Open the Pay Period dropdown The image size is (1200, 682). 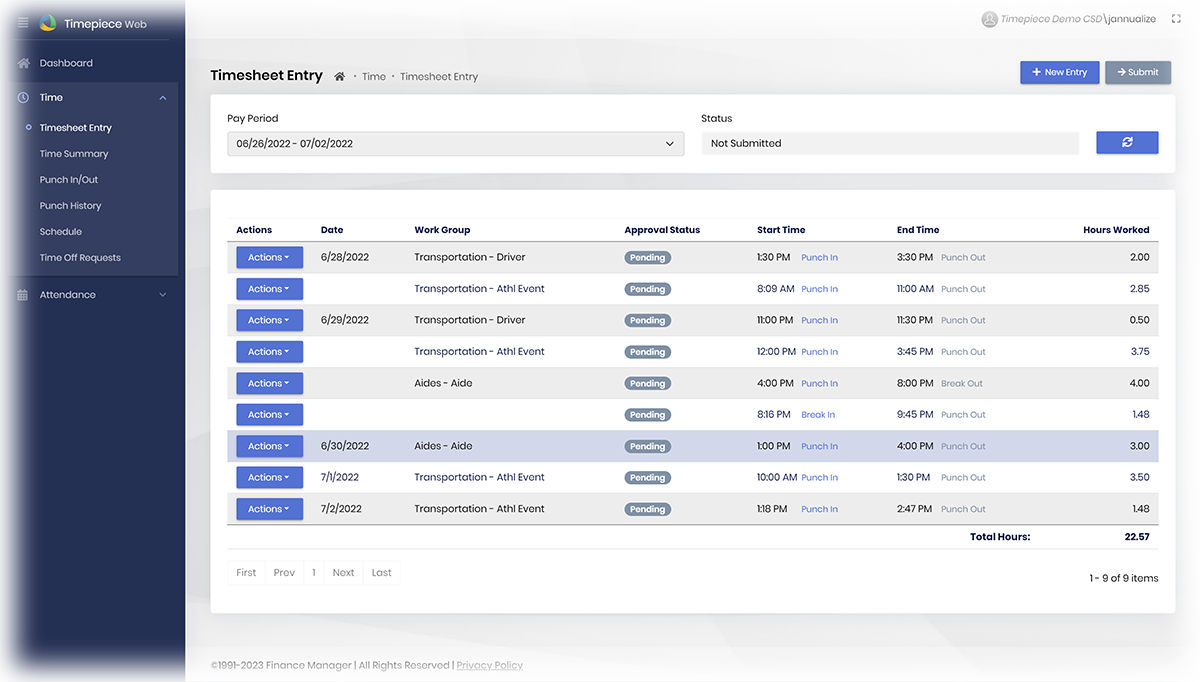click(x=456, y=144)
